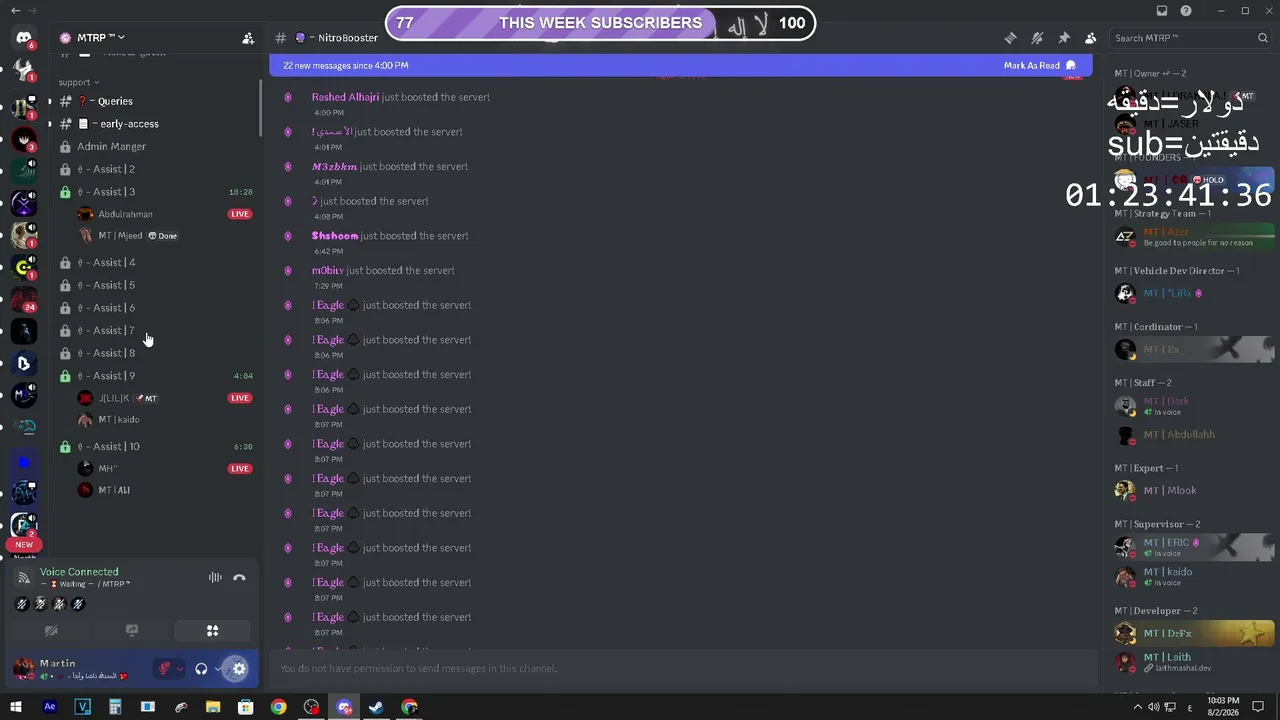
Task: Open Martin's user profile panel
Action: click(x=77, y=669)
